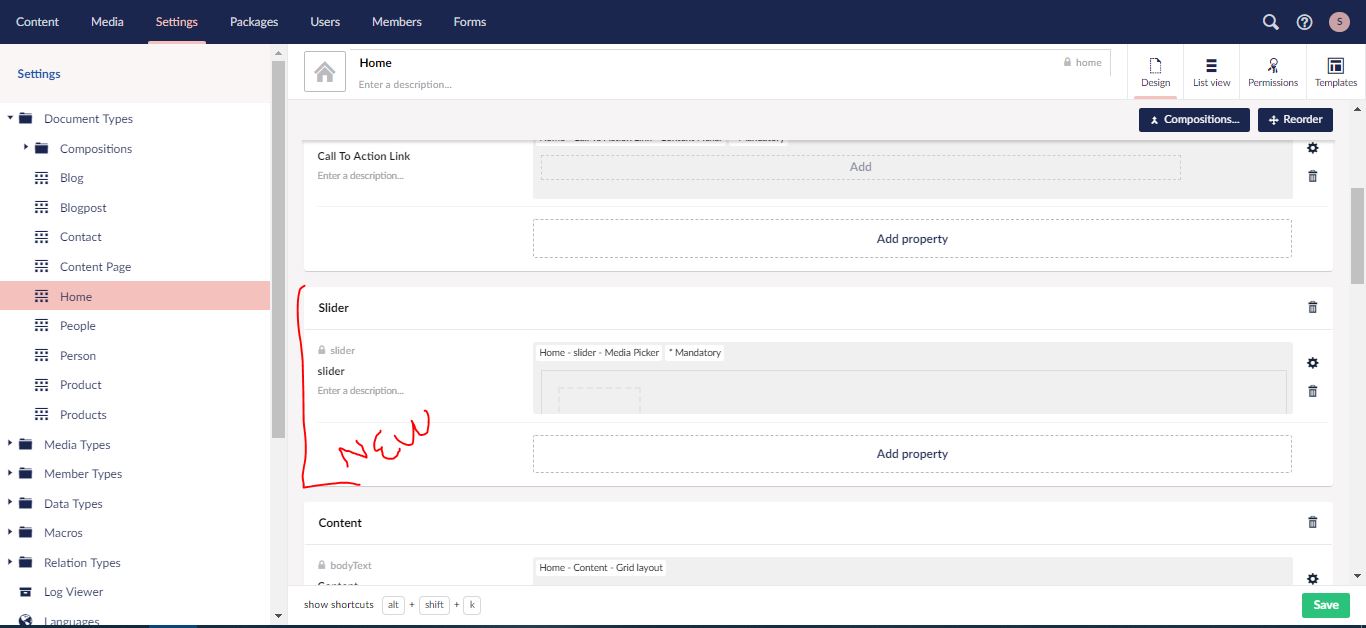1366x628 pixels.
Task: Open the user avatar menu
Action: pyautogui.click(x=1339, y=22)
